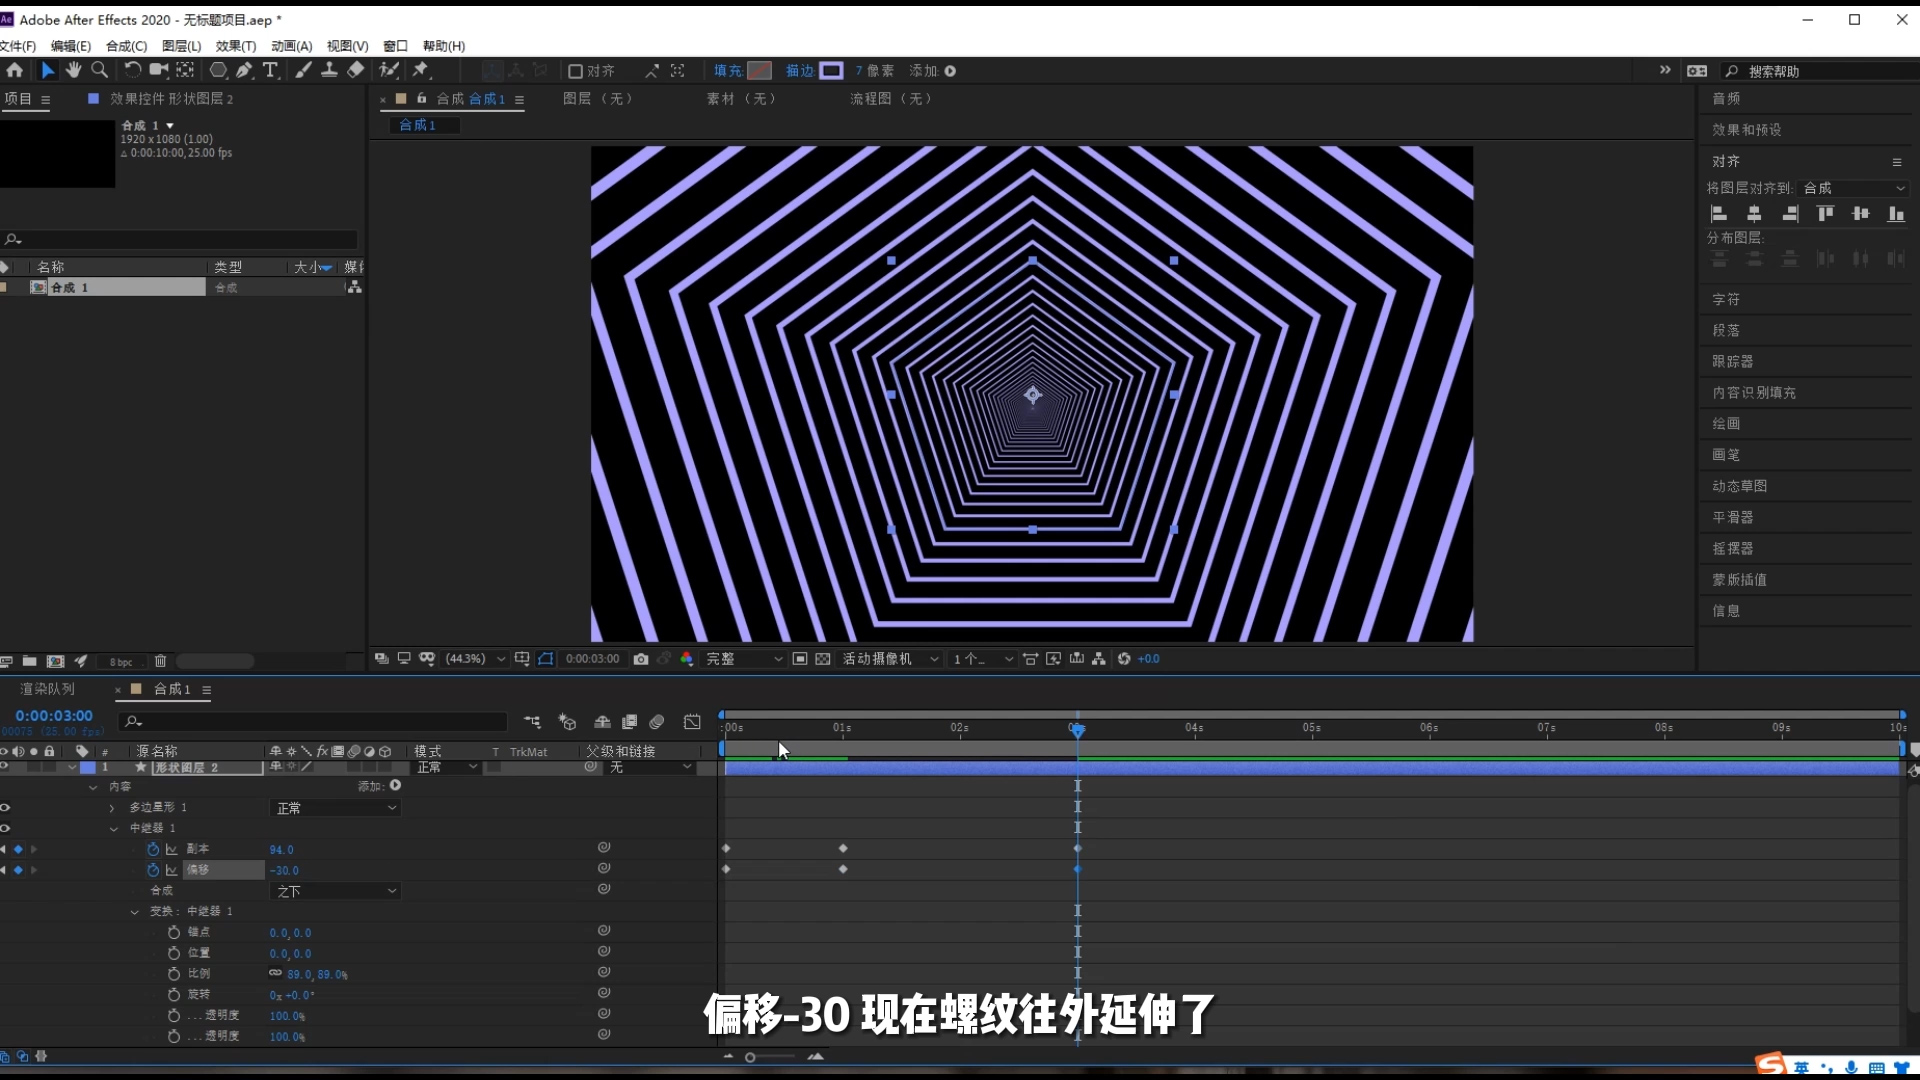Image resolution: width=1920 pixels, height=1080 pixels.
Task: Select the Selection (arrow) tool
Action: (47, 70)
